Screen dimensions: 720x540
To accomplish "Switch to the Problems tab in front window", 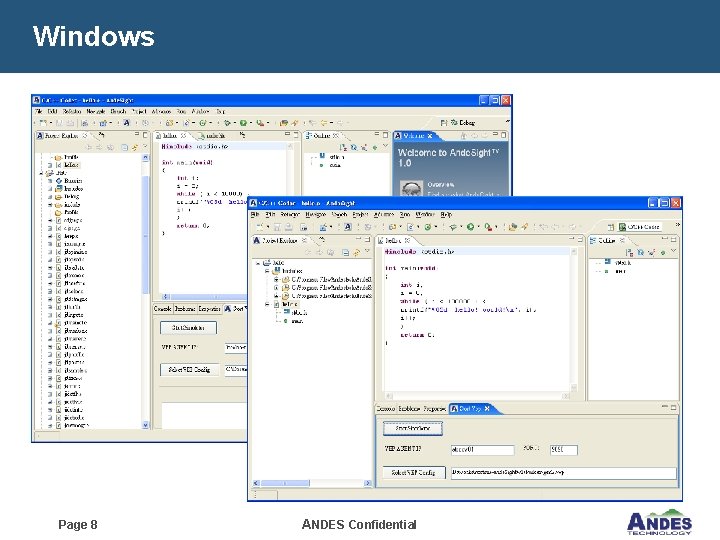I will click(409, 409).
